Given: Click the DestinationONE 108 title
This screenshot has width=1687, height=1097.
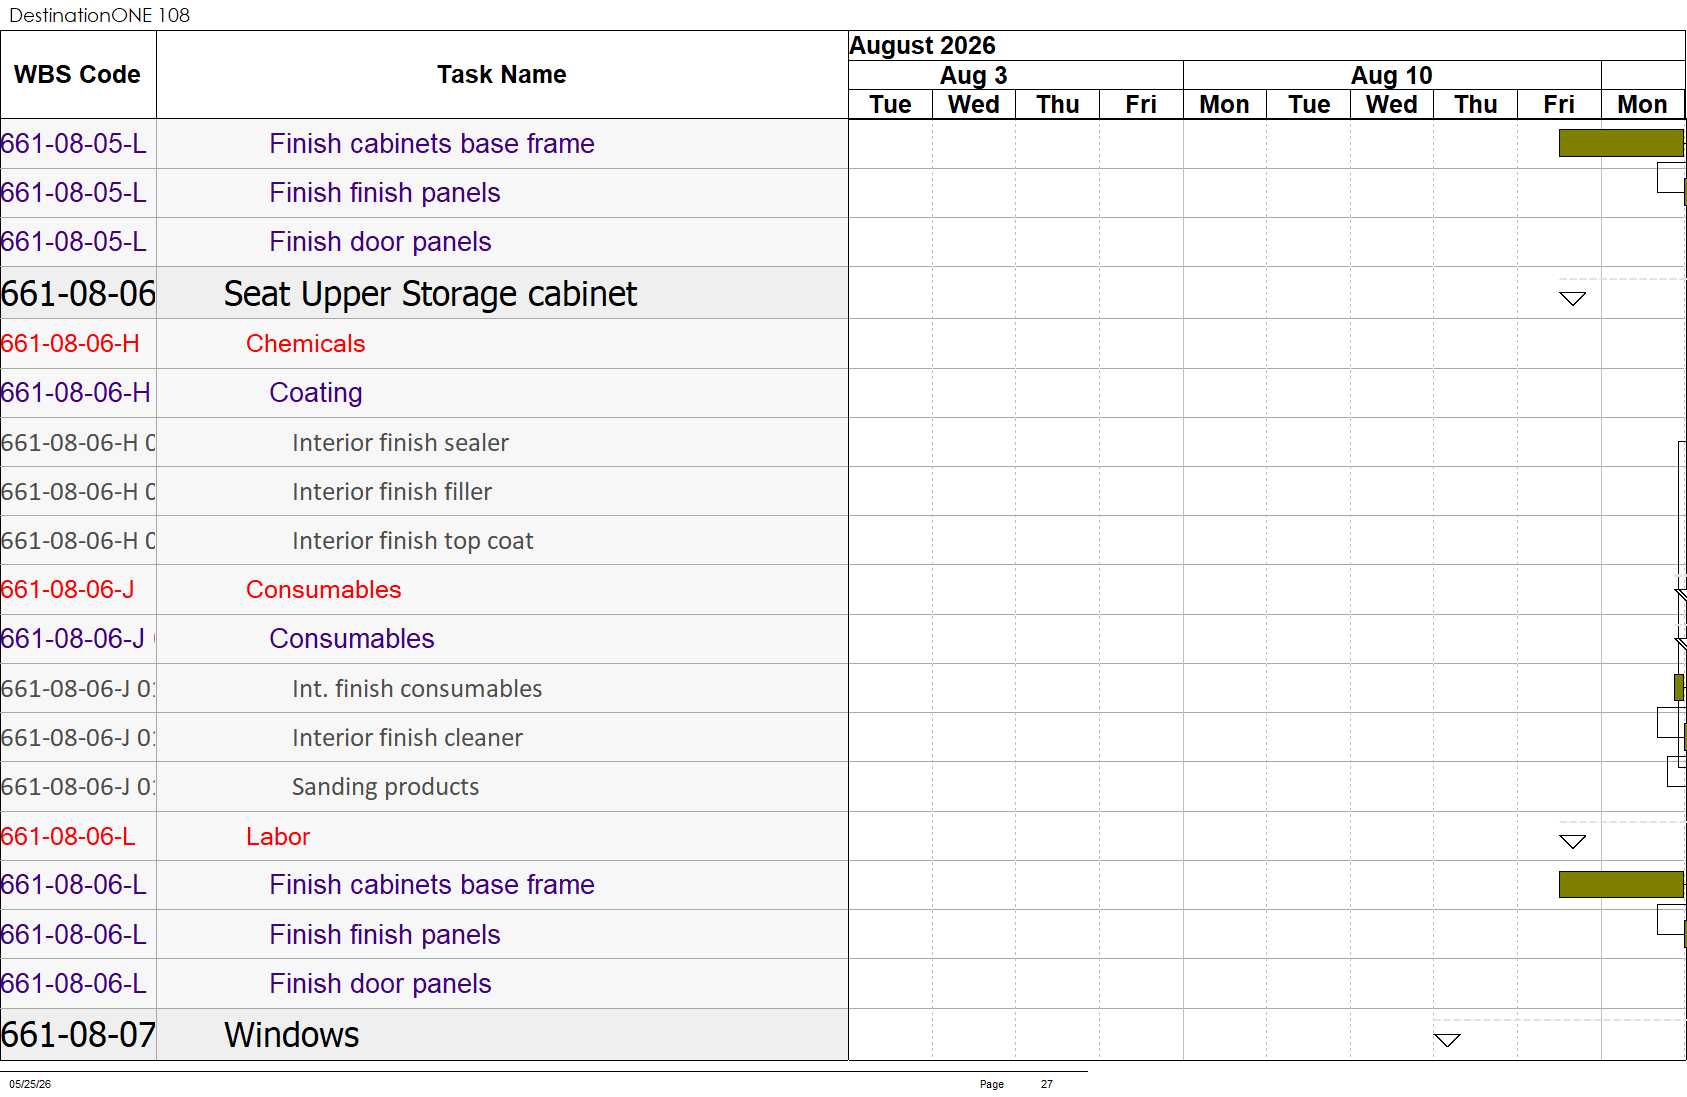Looking at the screenshot, I should point(99,15).
